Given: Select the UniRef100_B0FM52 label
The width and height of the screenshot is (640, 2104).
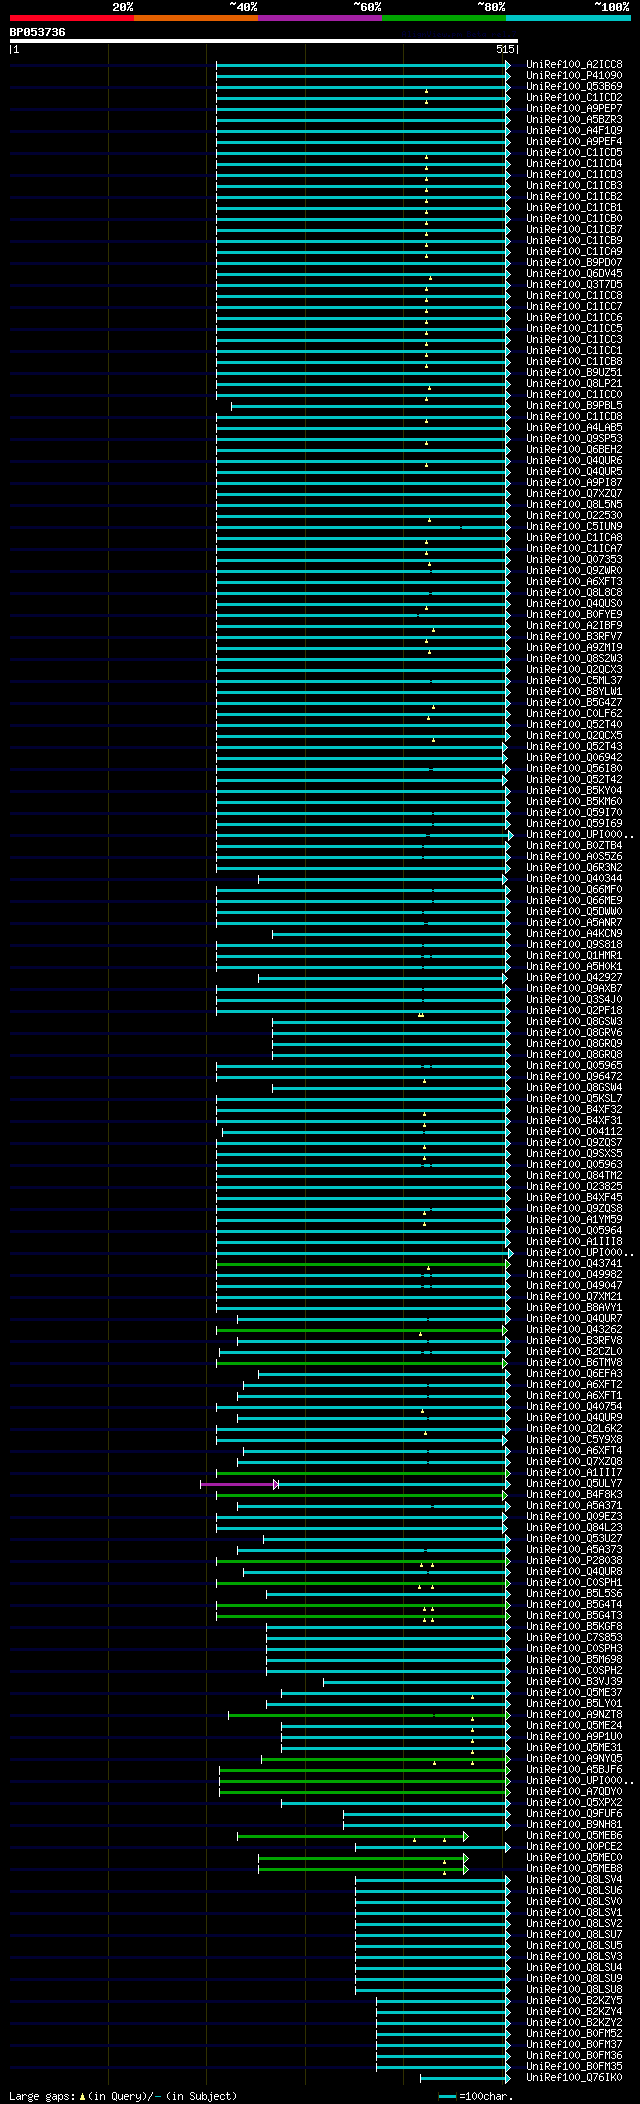Looking at the screenshot, I should (574, 2033).
